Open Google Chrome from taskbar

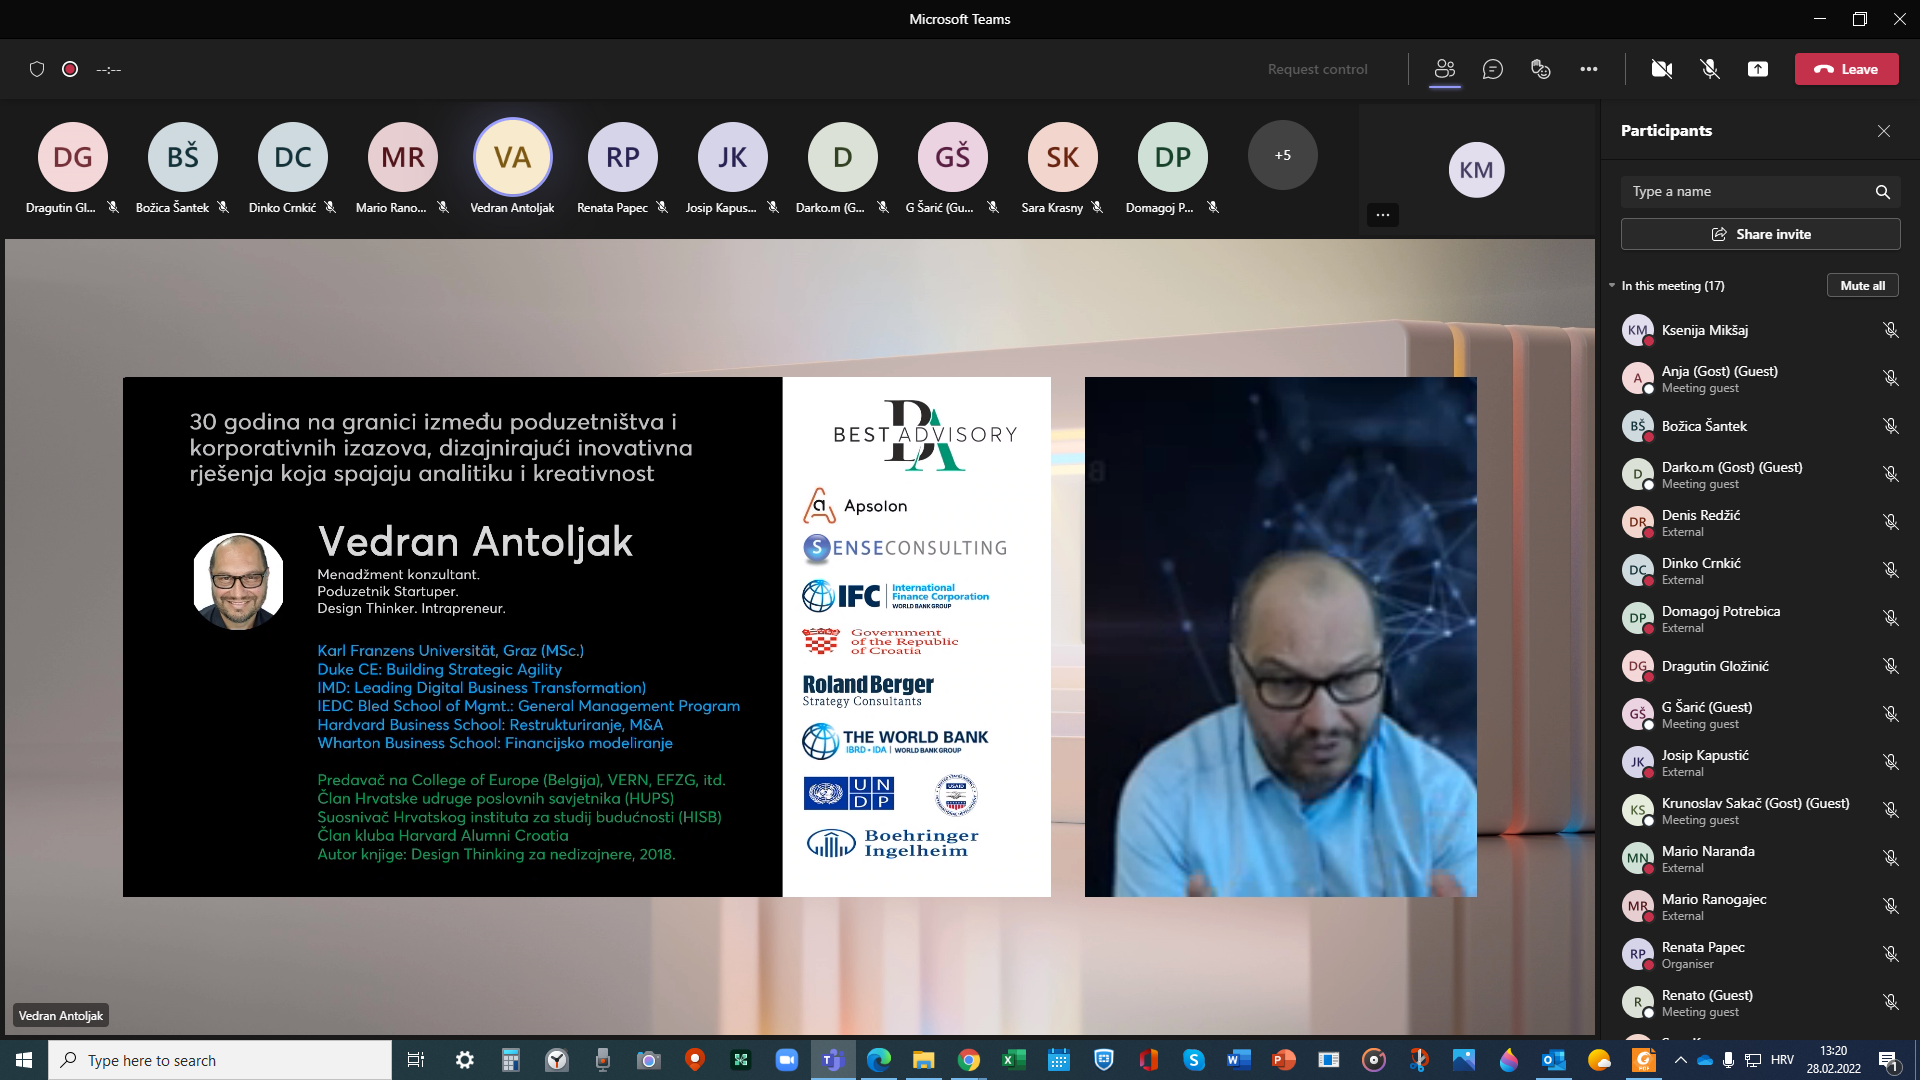969,1060
